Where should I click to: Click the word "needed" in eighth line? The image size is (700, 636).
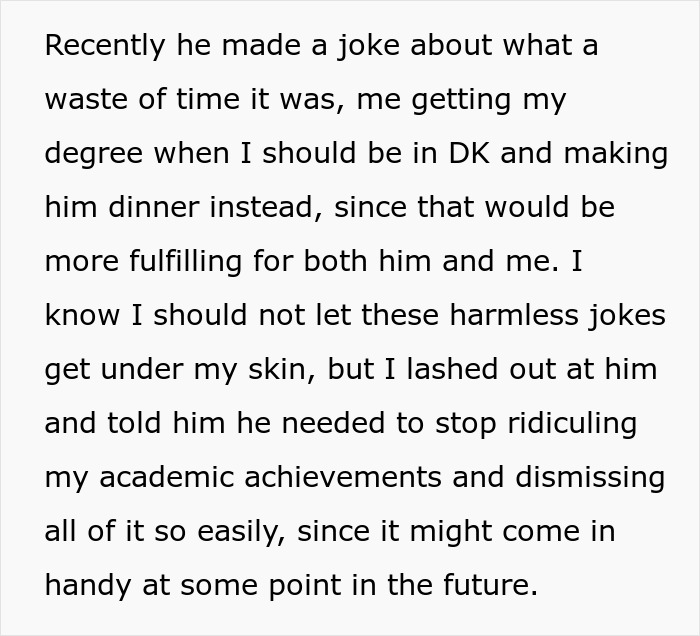coord(333,423)
